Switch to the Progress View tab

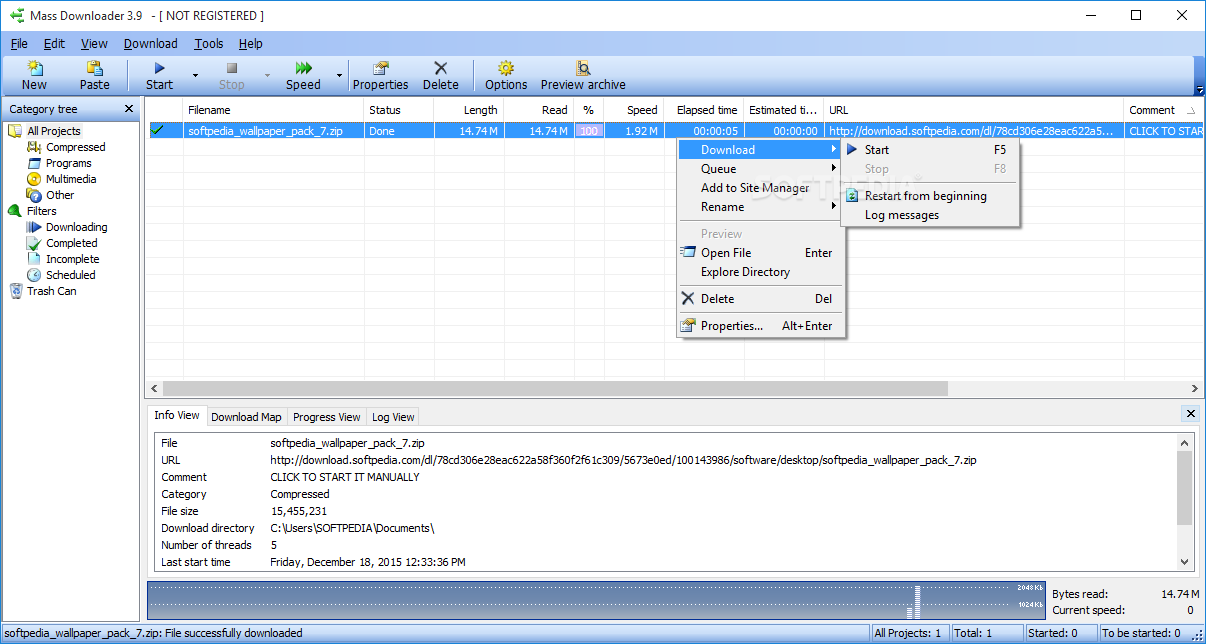327,417
